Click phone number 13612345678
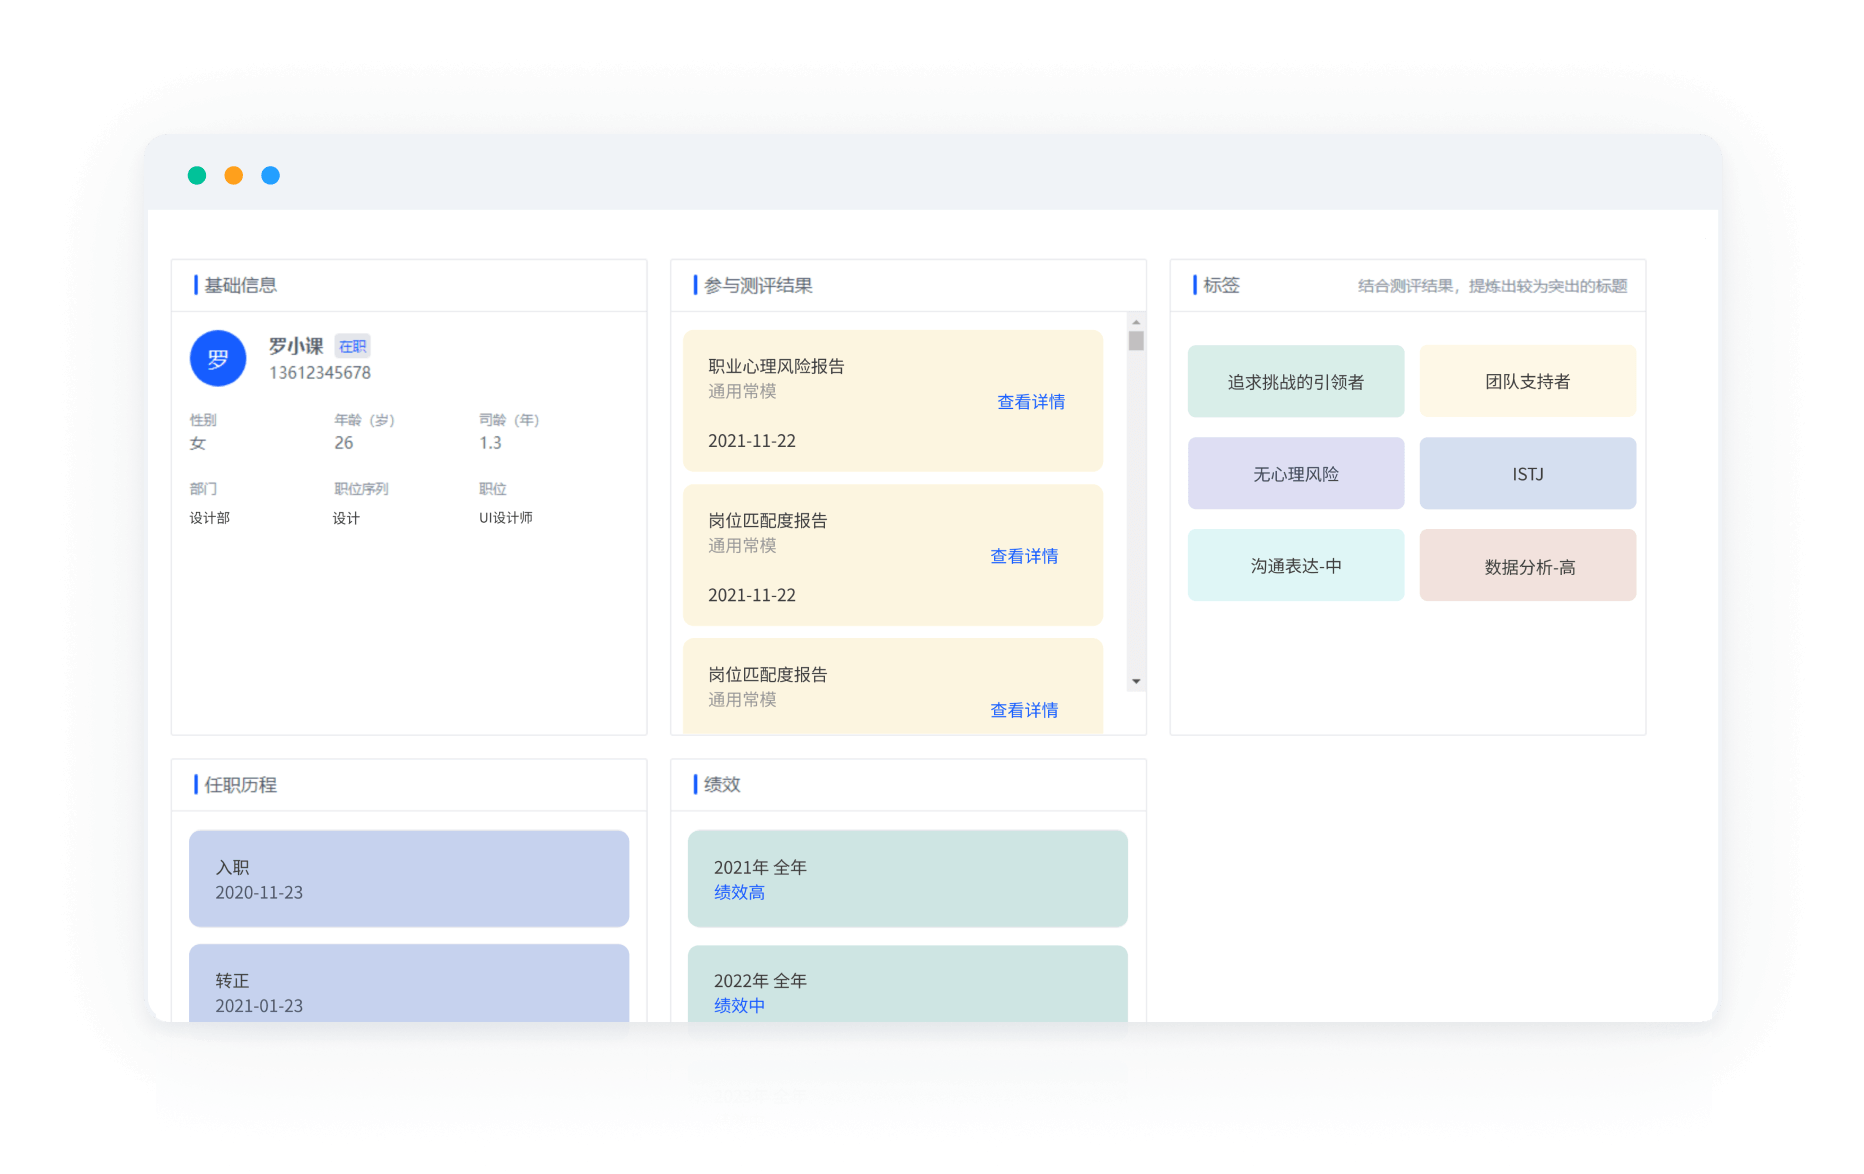 pyautogui.click(x=320, y=373)
